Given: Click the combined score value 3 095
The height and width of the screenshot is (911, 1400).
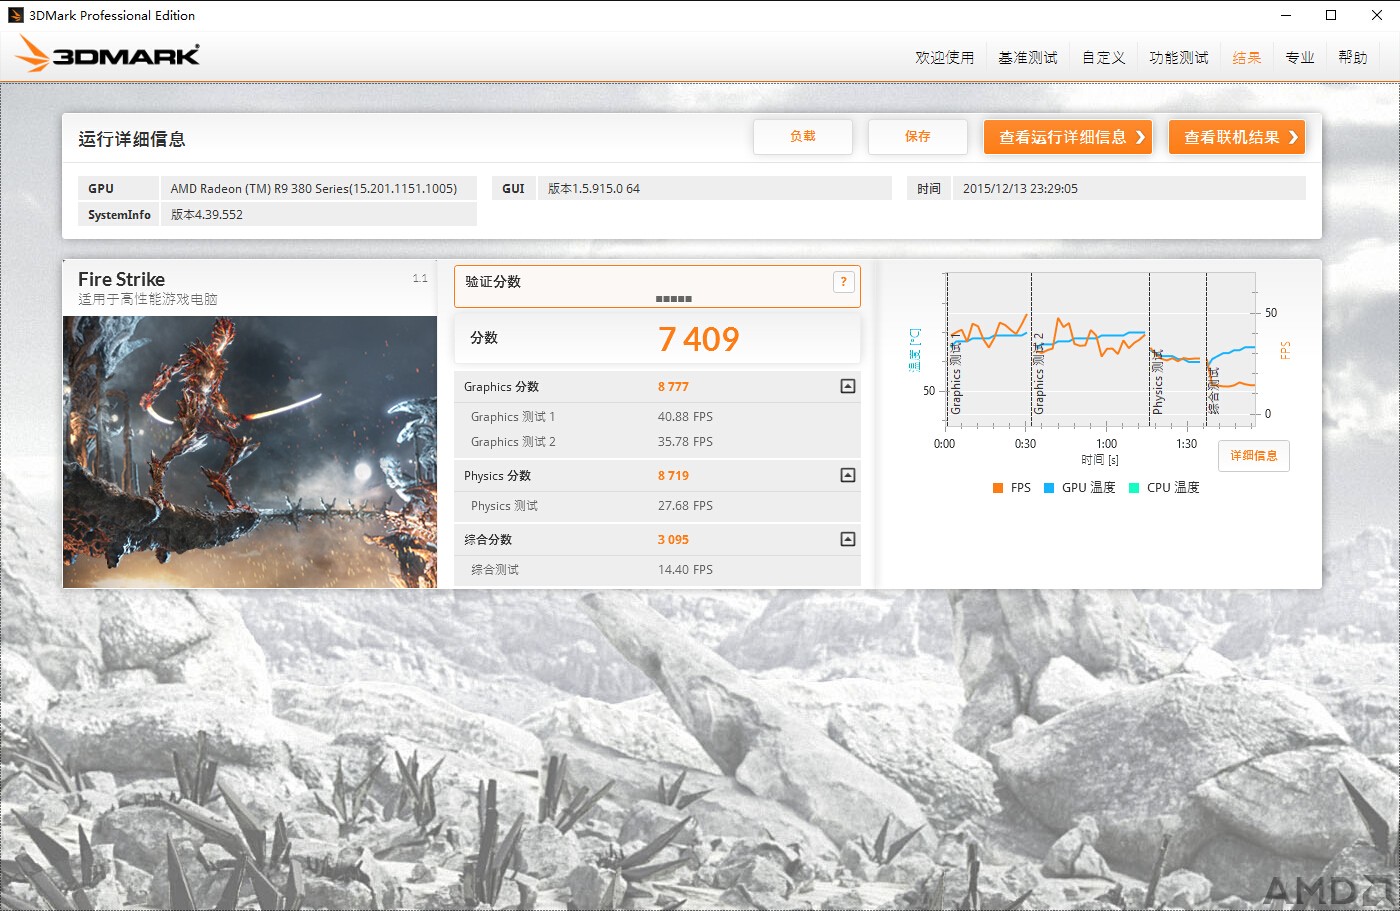Looking at the screenshot, I should coord(673,540).
